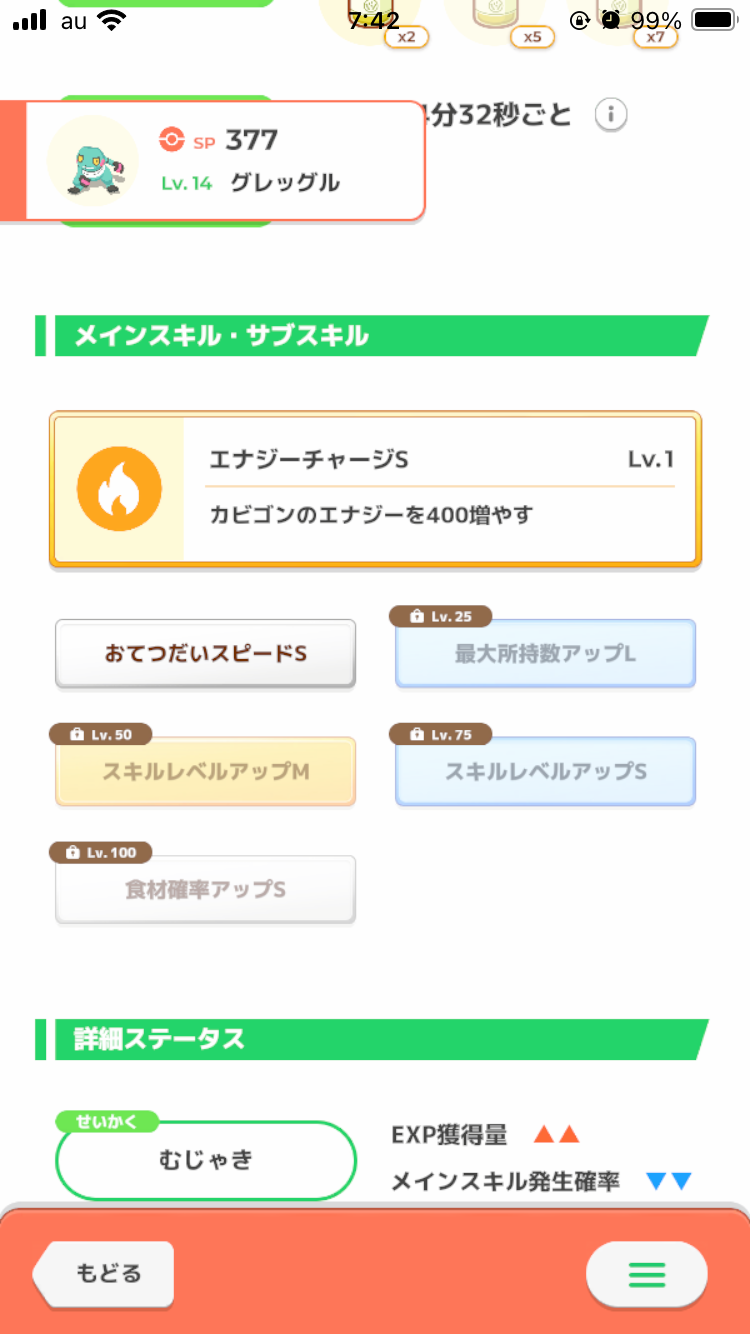750x1334 pixels.
Task: Tap the Lv. 75 lock badge
Action: pyautogui.click(x=440, y=734)
